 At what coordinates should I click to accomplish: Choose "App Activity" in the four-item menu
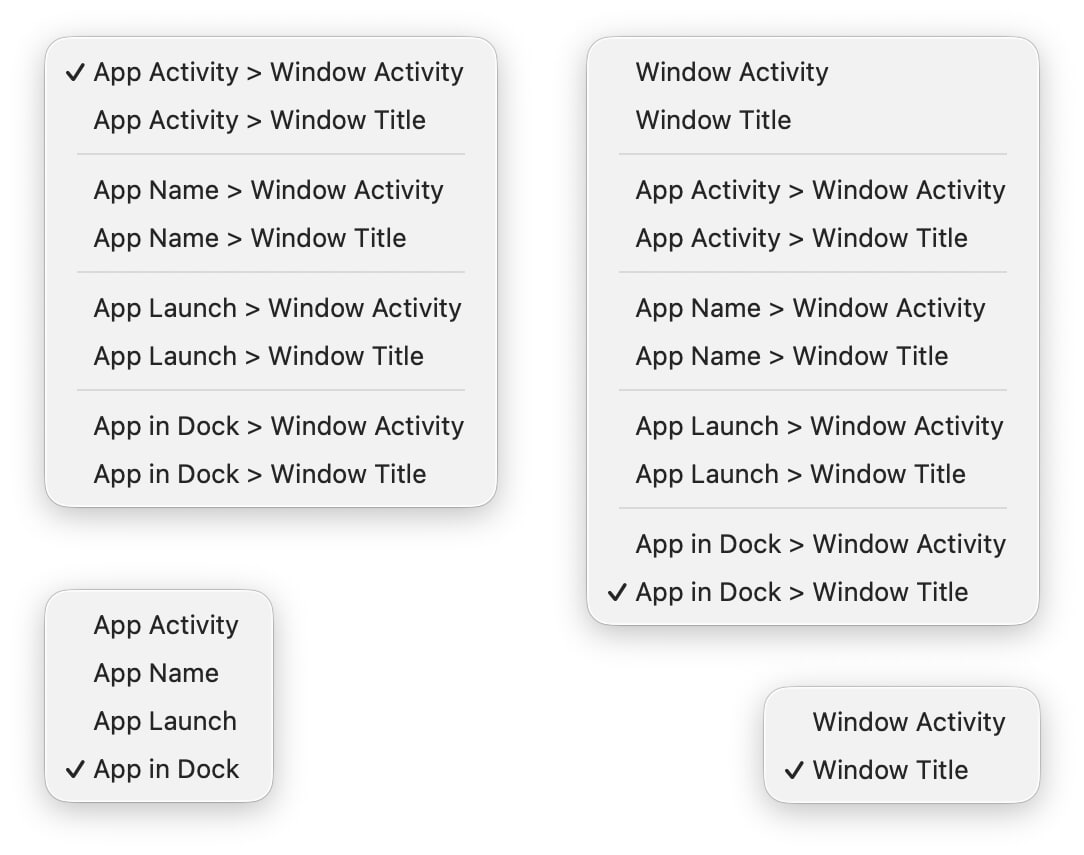[166, 625]
